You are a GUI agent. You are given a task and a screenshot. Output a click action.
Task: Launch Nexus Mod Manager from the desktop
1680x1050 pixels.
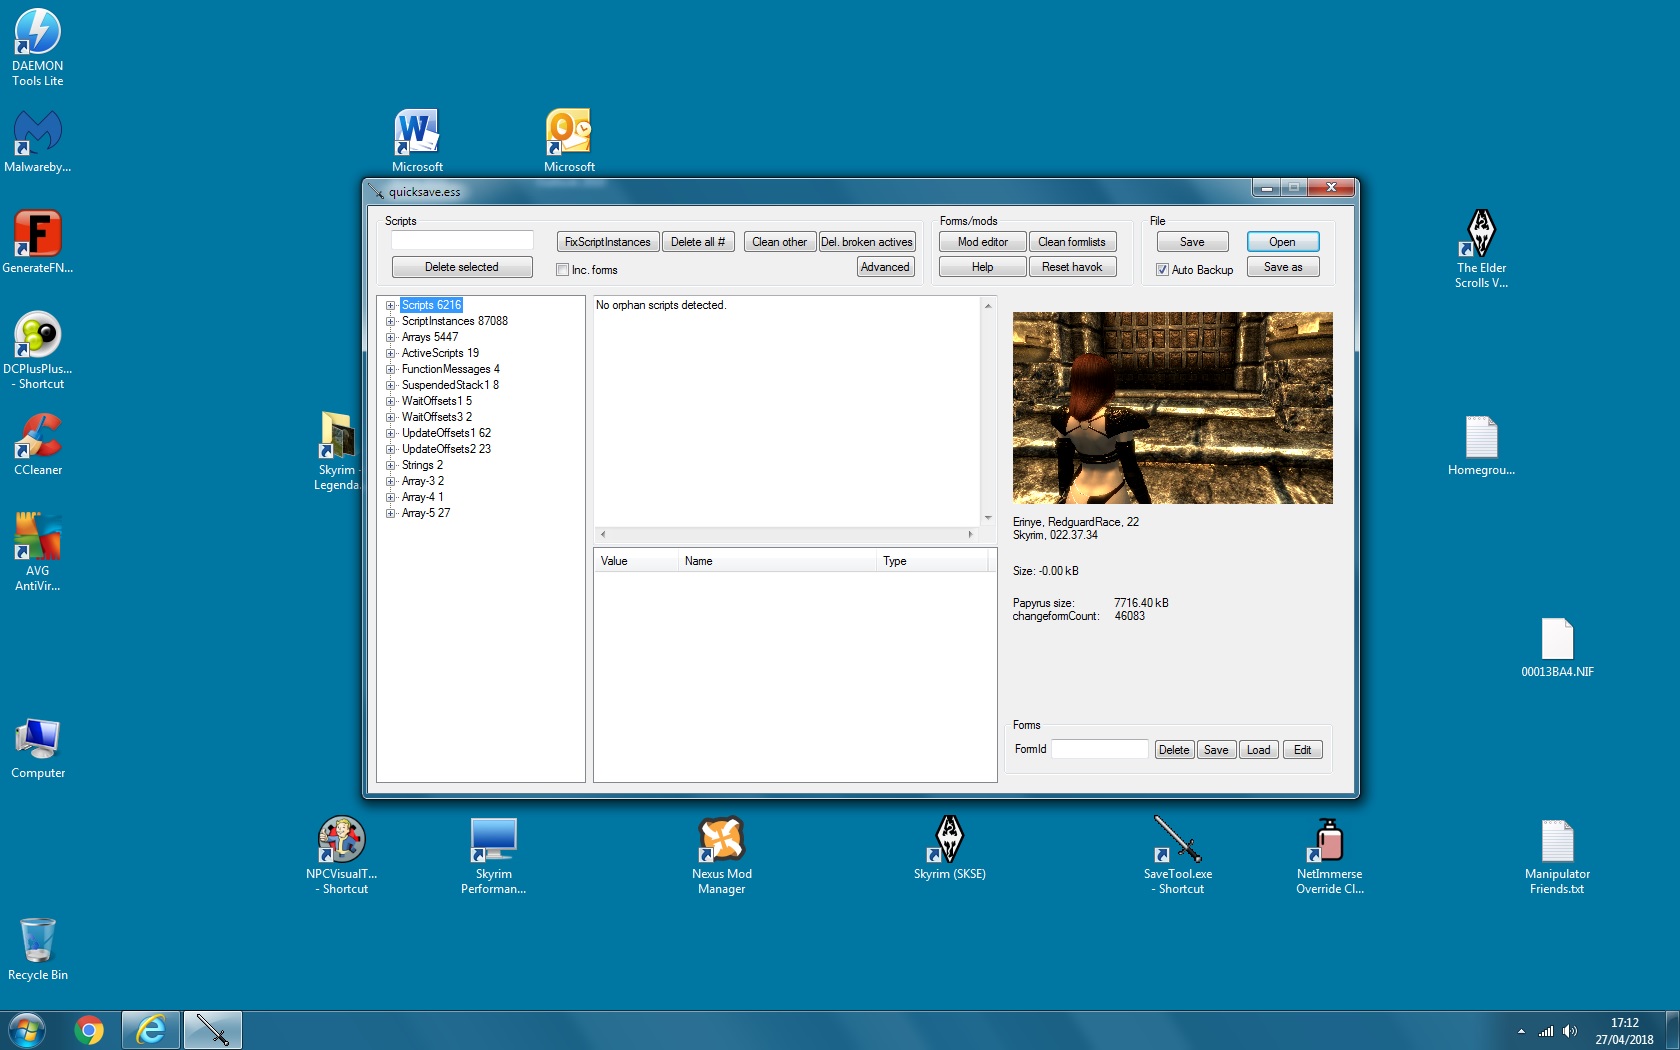pyautogui.click(x=721, y=845)
